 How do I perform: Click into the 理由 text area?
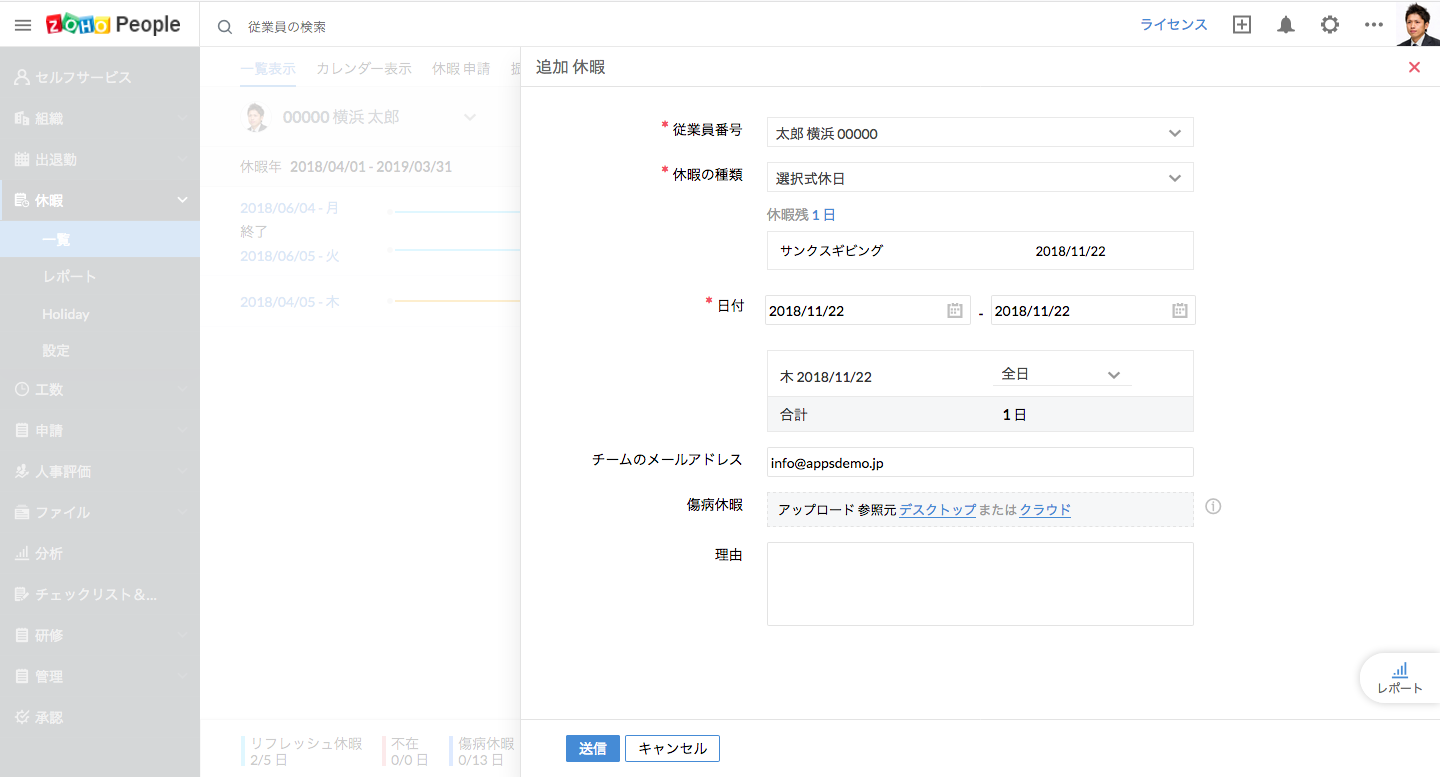(979, 584)
